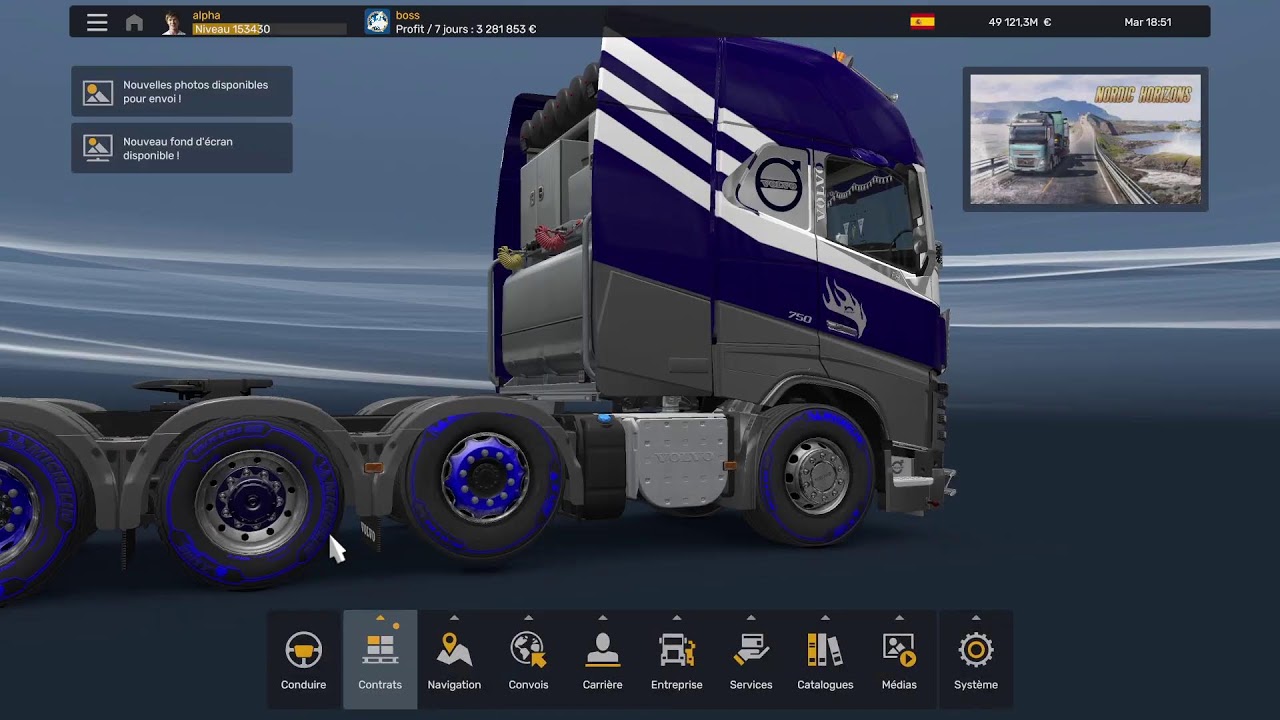Screen dimensions: 1280x720
Task: Open the Contrats cargo icon
Action: tap(380, 649)
